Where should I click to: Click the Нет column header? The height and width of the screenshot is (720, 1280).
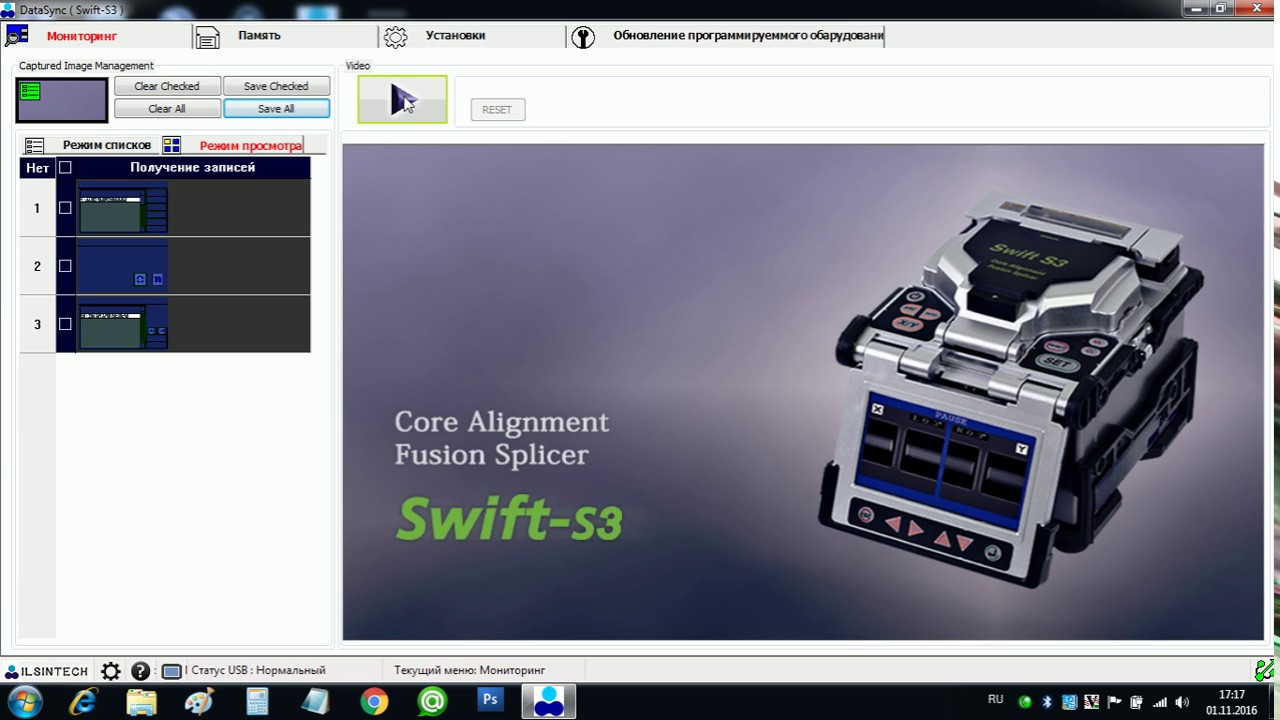pos(38,168)
